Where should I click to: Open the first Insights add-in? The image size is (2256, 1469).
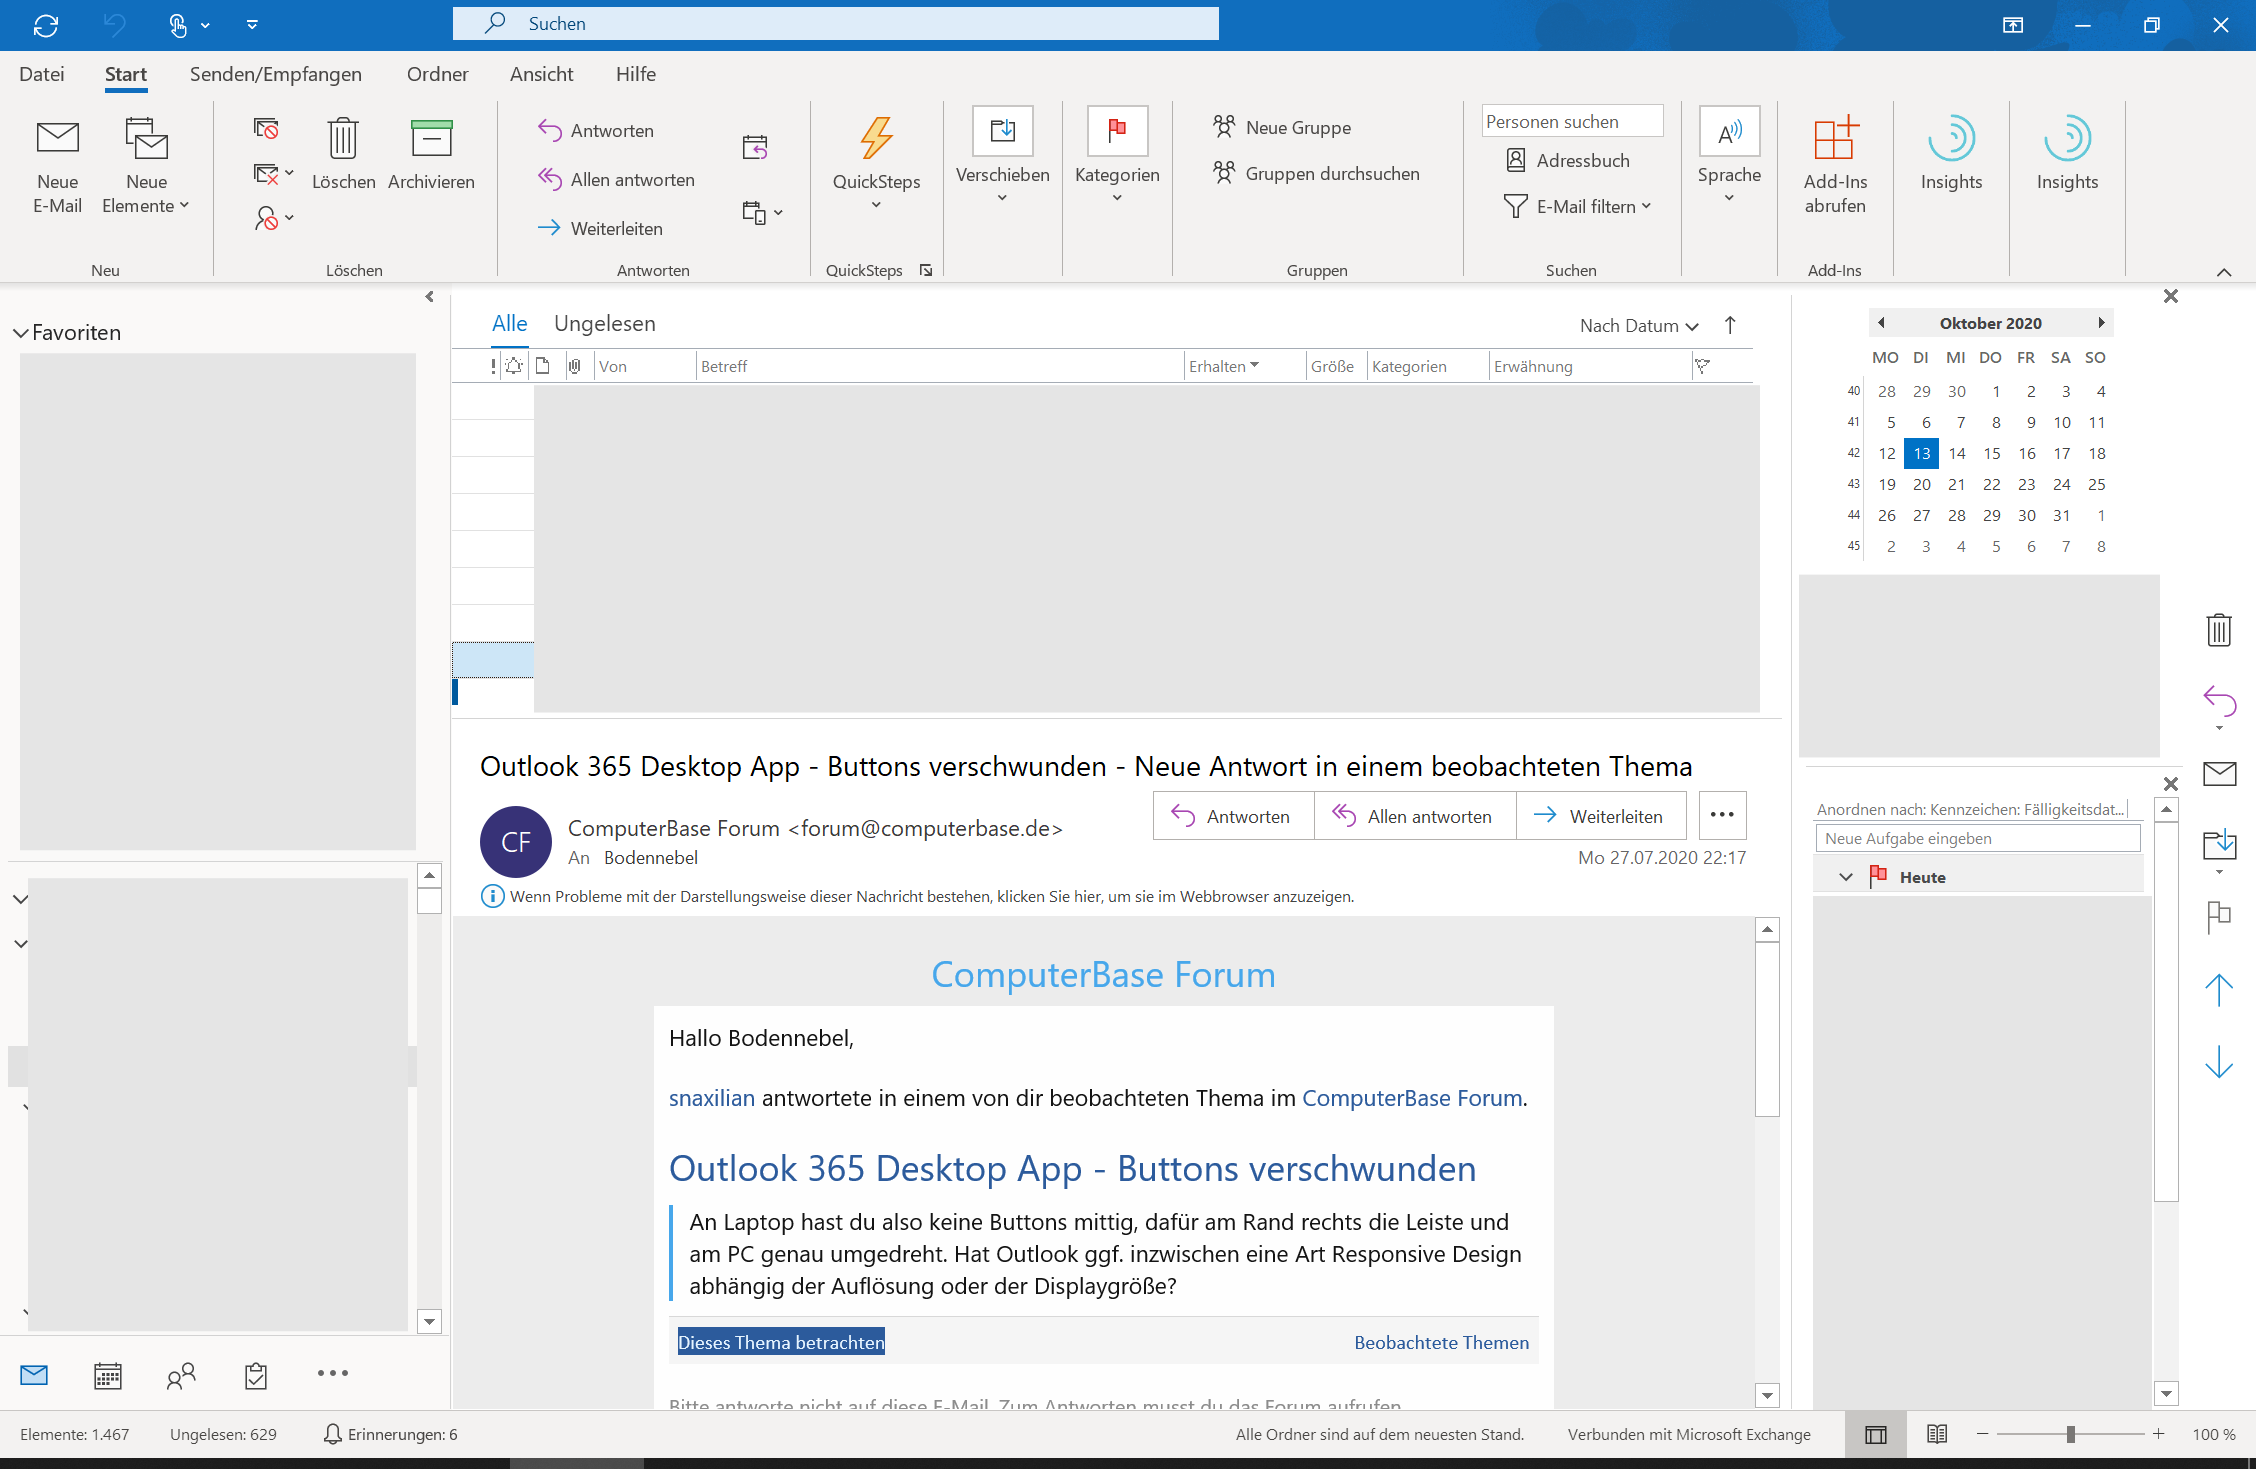point(1951,155)
